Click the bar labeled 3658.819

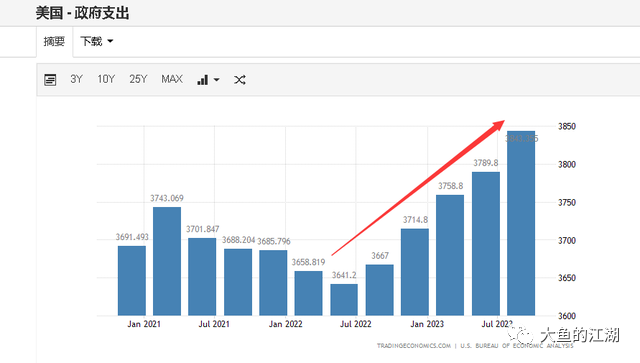[309, 293]
